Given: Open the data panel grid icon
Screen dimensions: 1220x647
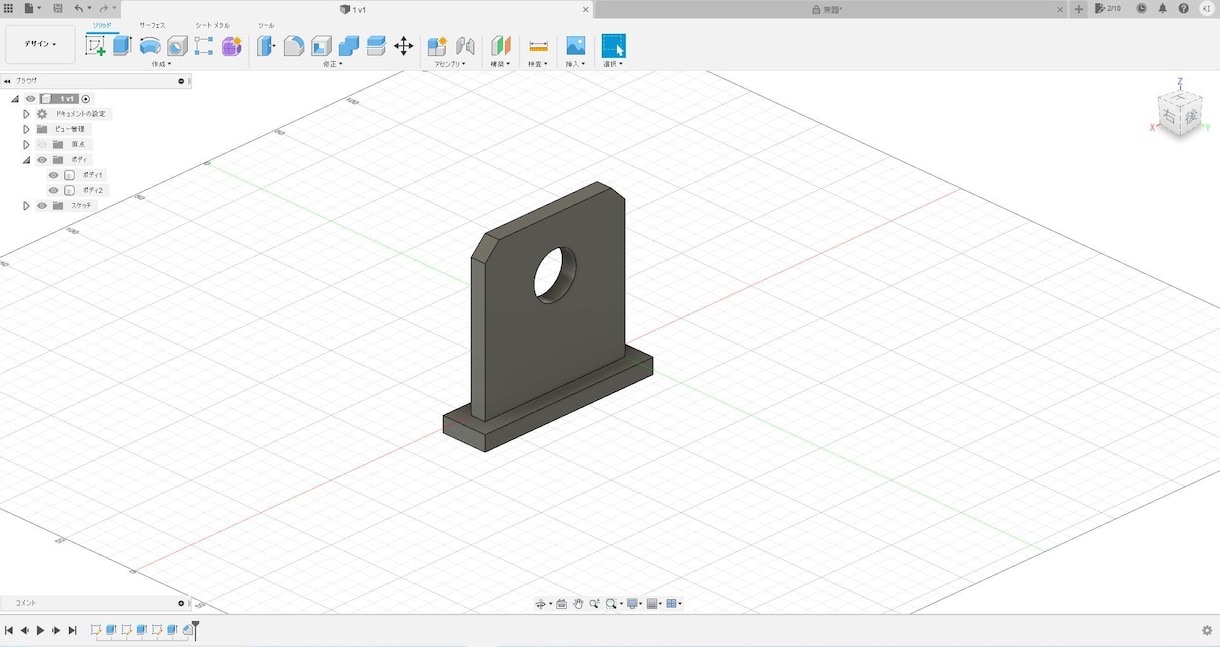Looking at the screenshot, I should click(x=8, y=8).
